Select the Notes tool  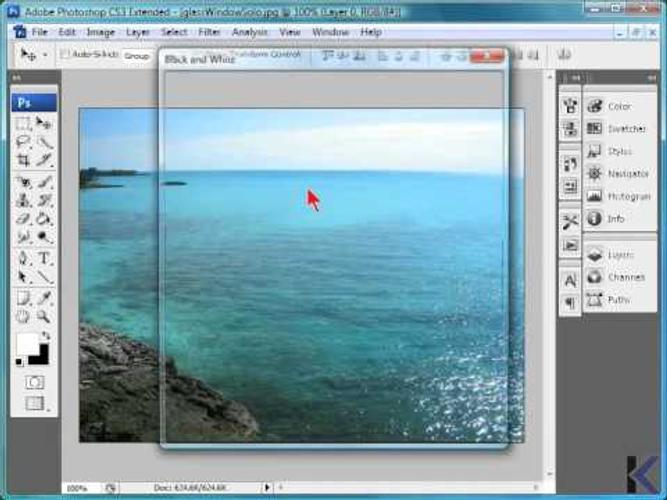click(x=23, y=298)
